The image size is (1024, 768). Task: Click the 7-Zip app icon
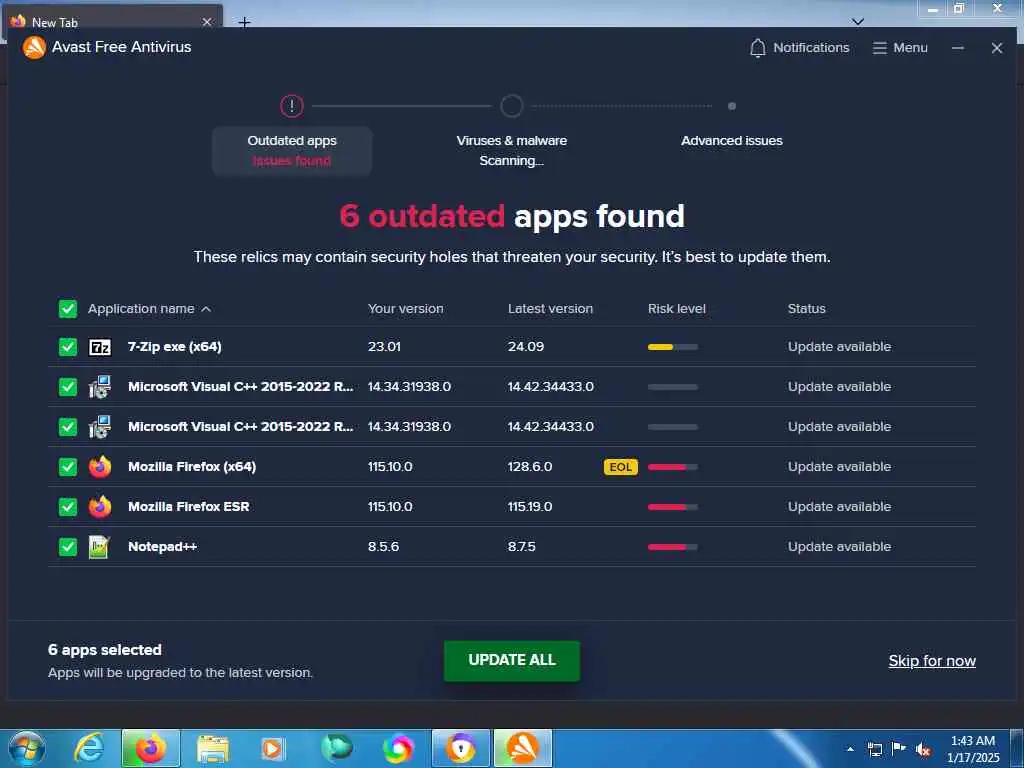click(x=100, y=347)
